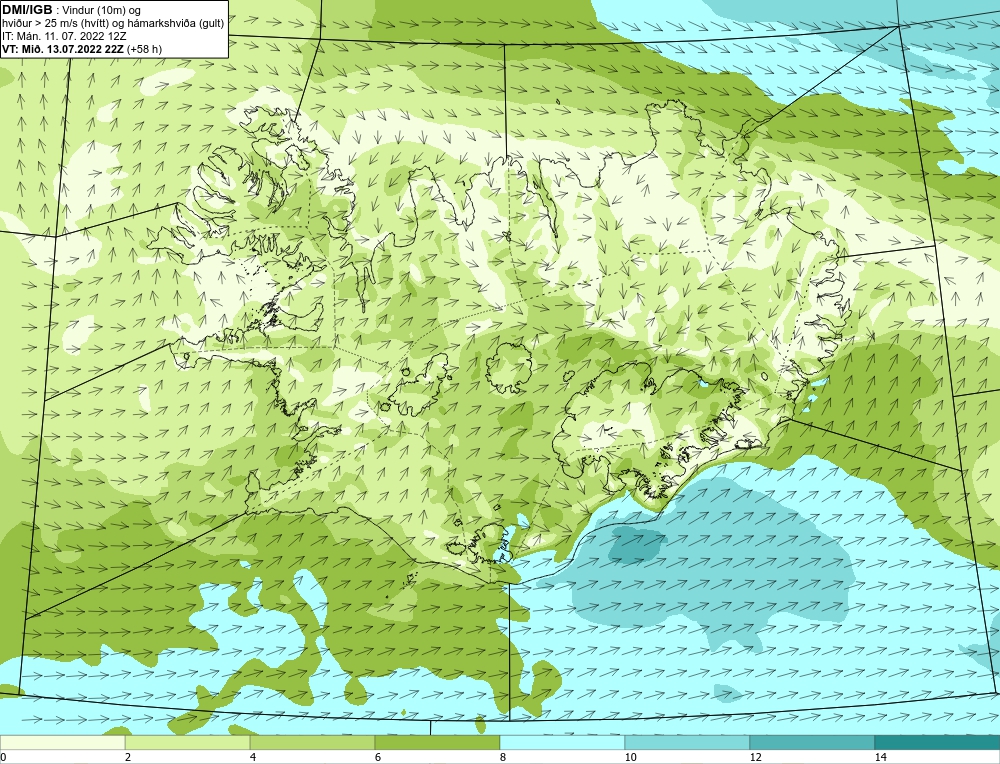1000x764 pixels.
Task: Click the '4' scale label
Action: click(253, 757)
